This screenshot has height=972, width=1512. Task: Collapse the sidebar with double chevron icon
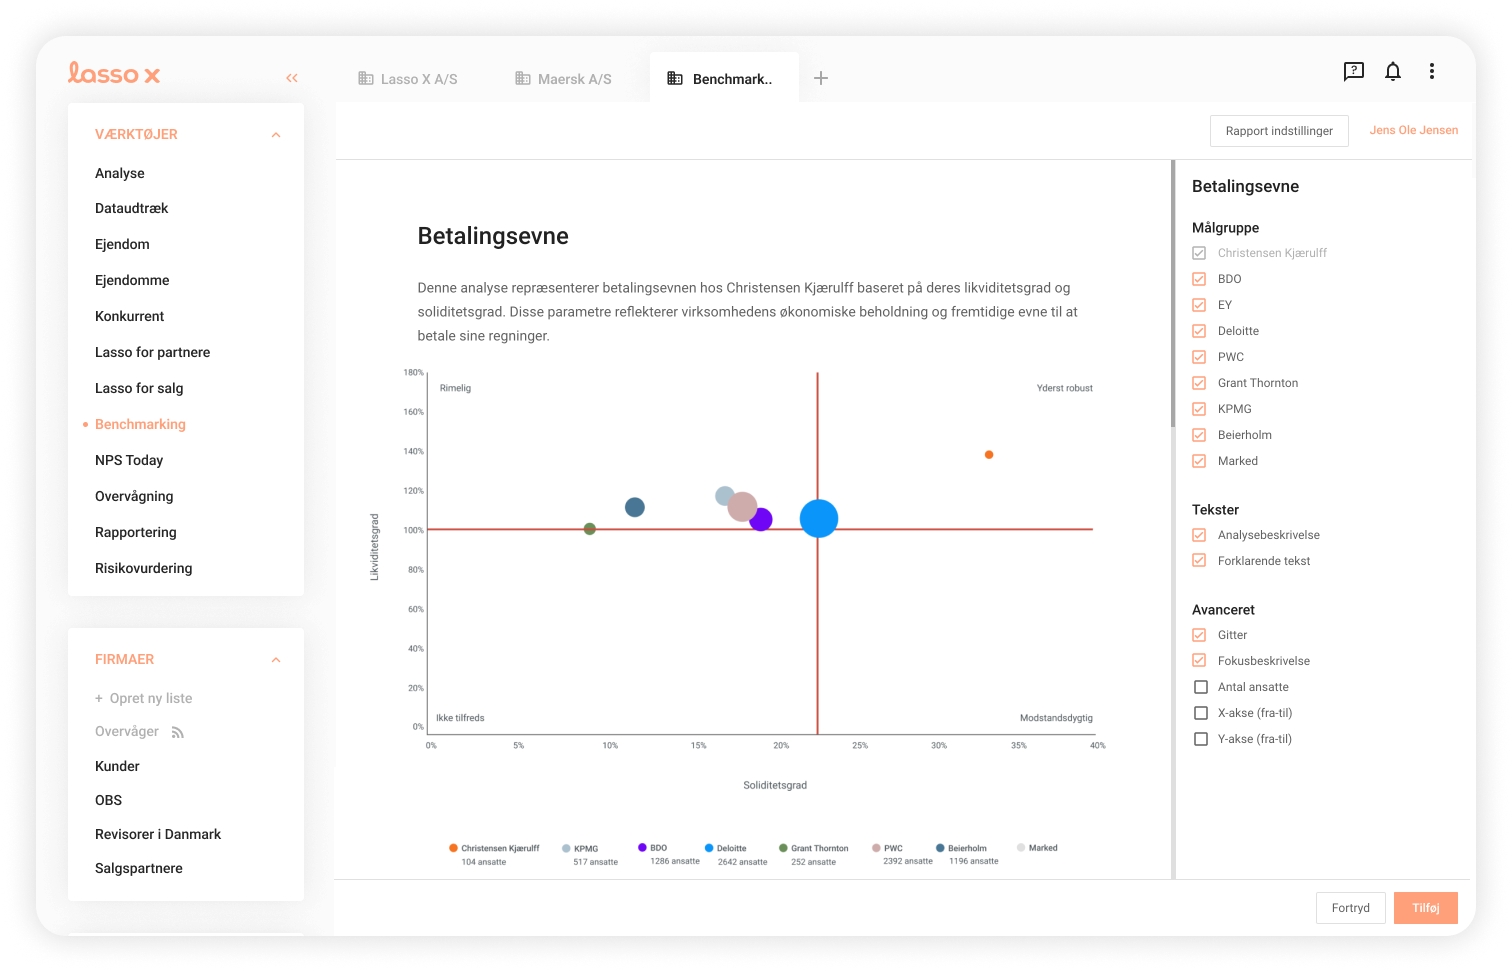point(292,78)
